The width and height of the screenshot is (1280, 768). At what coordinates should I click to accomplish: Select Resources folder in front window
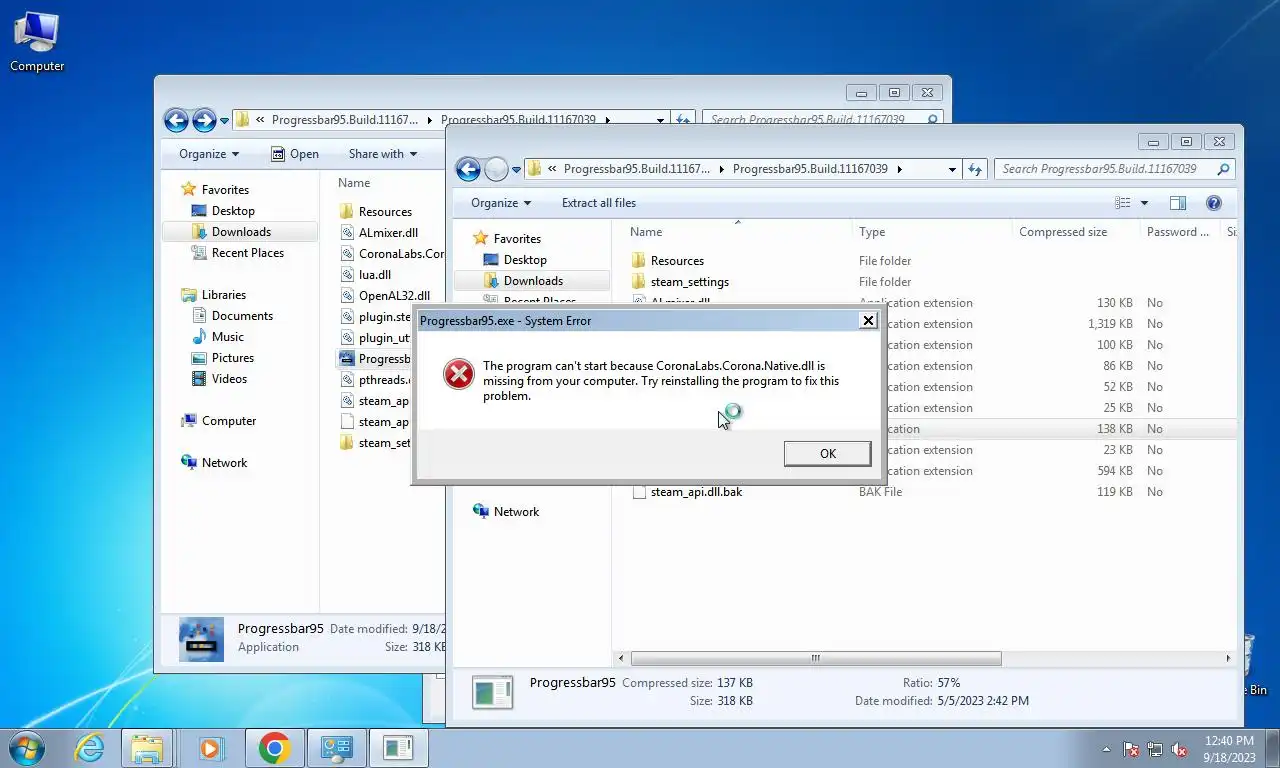click(x=677, y=261)
